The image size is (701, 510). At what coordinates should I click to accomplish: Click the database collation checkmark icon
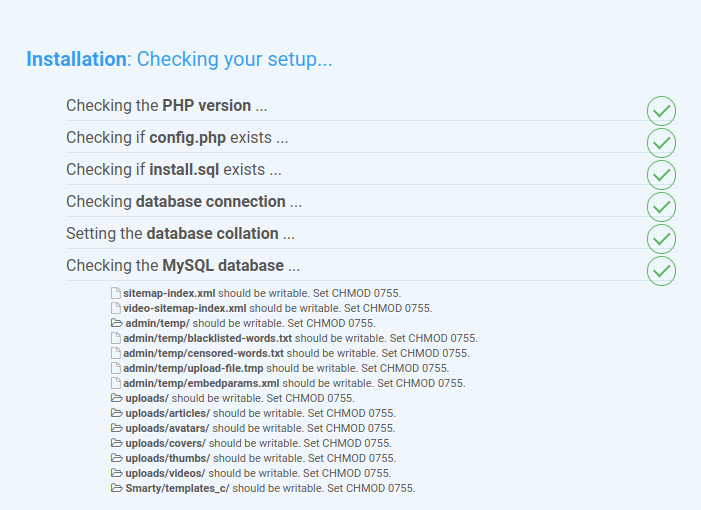pyautogui.click(x=661, y=239)
